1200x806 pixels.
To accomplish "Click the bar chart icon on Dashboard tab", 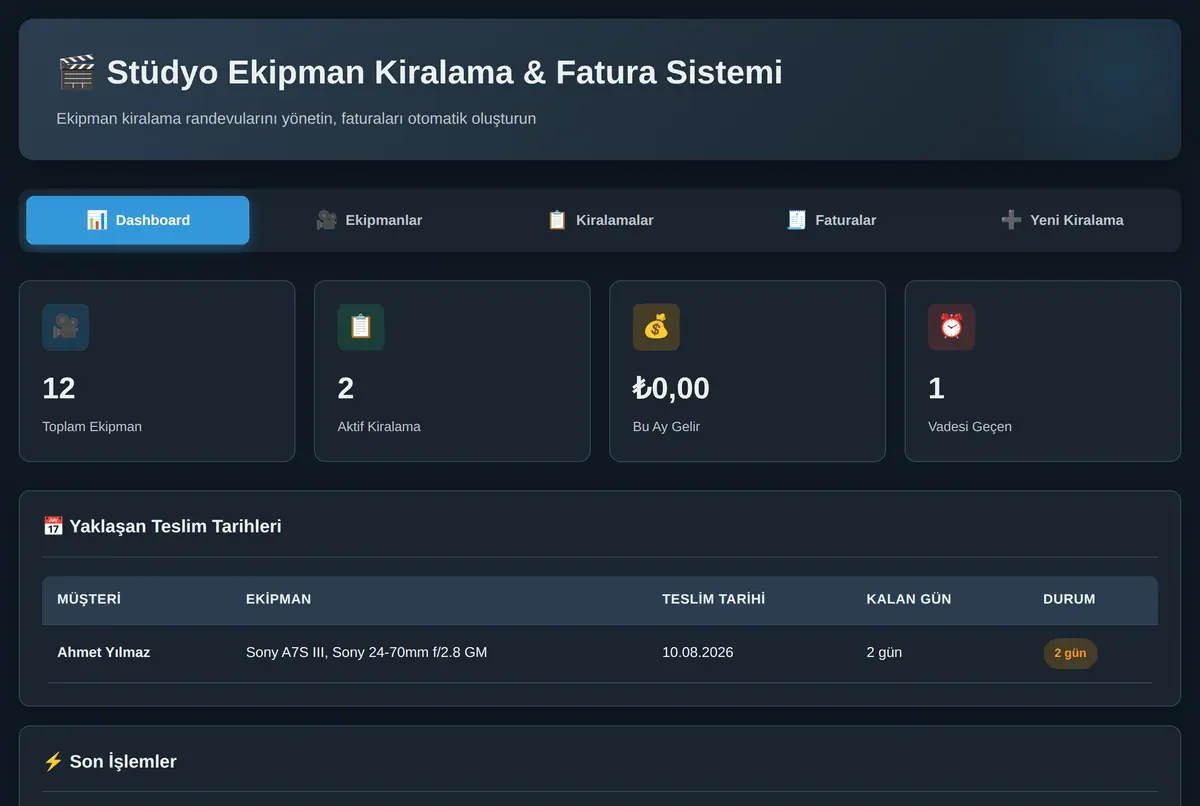I will point(97,220).
